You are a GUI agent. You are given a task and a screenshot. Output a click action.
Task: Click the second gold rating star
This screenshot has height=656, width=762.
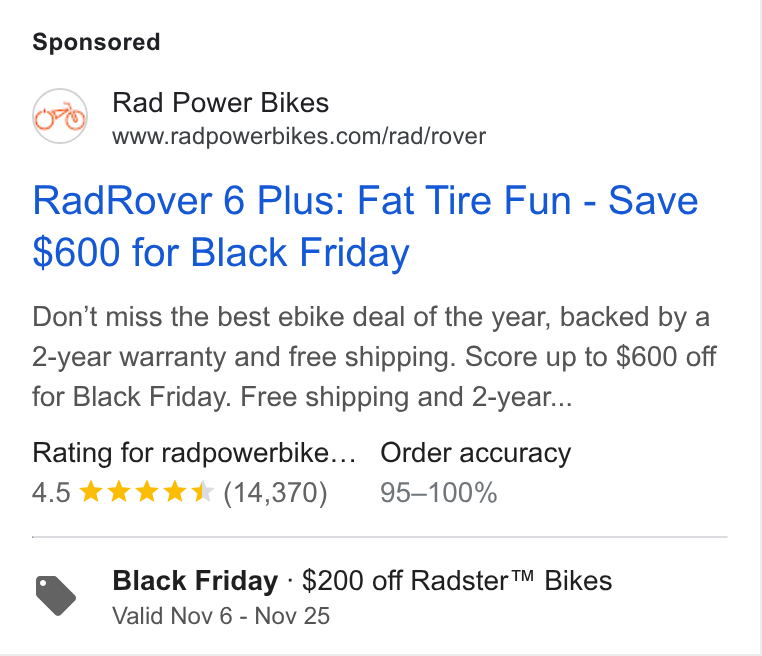tap(119, 492)
